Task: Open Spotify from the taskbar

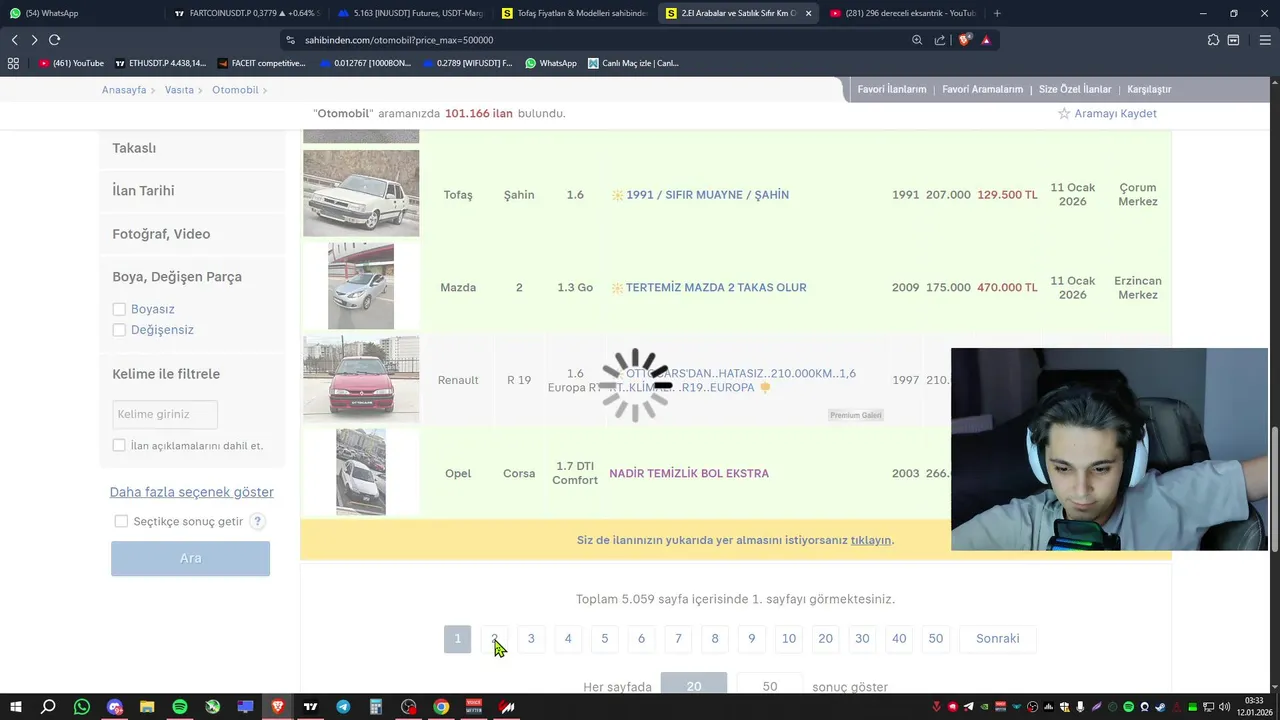Action: pyautogui.click(x=180, y=707)
